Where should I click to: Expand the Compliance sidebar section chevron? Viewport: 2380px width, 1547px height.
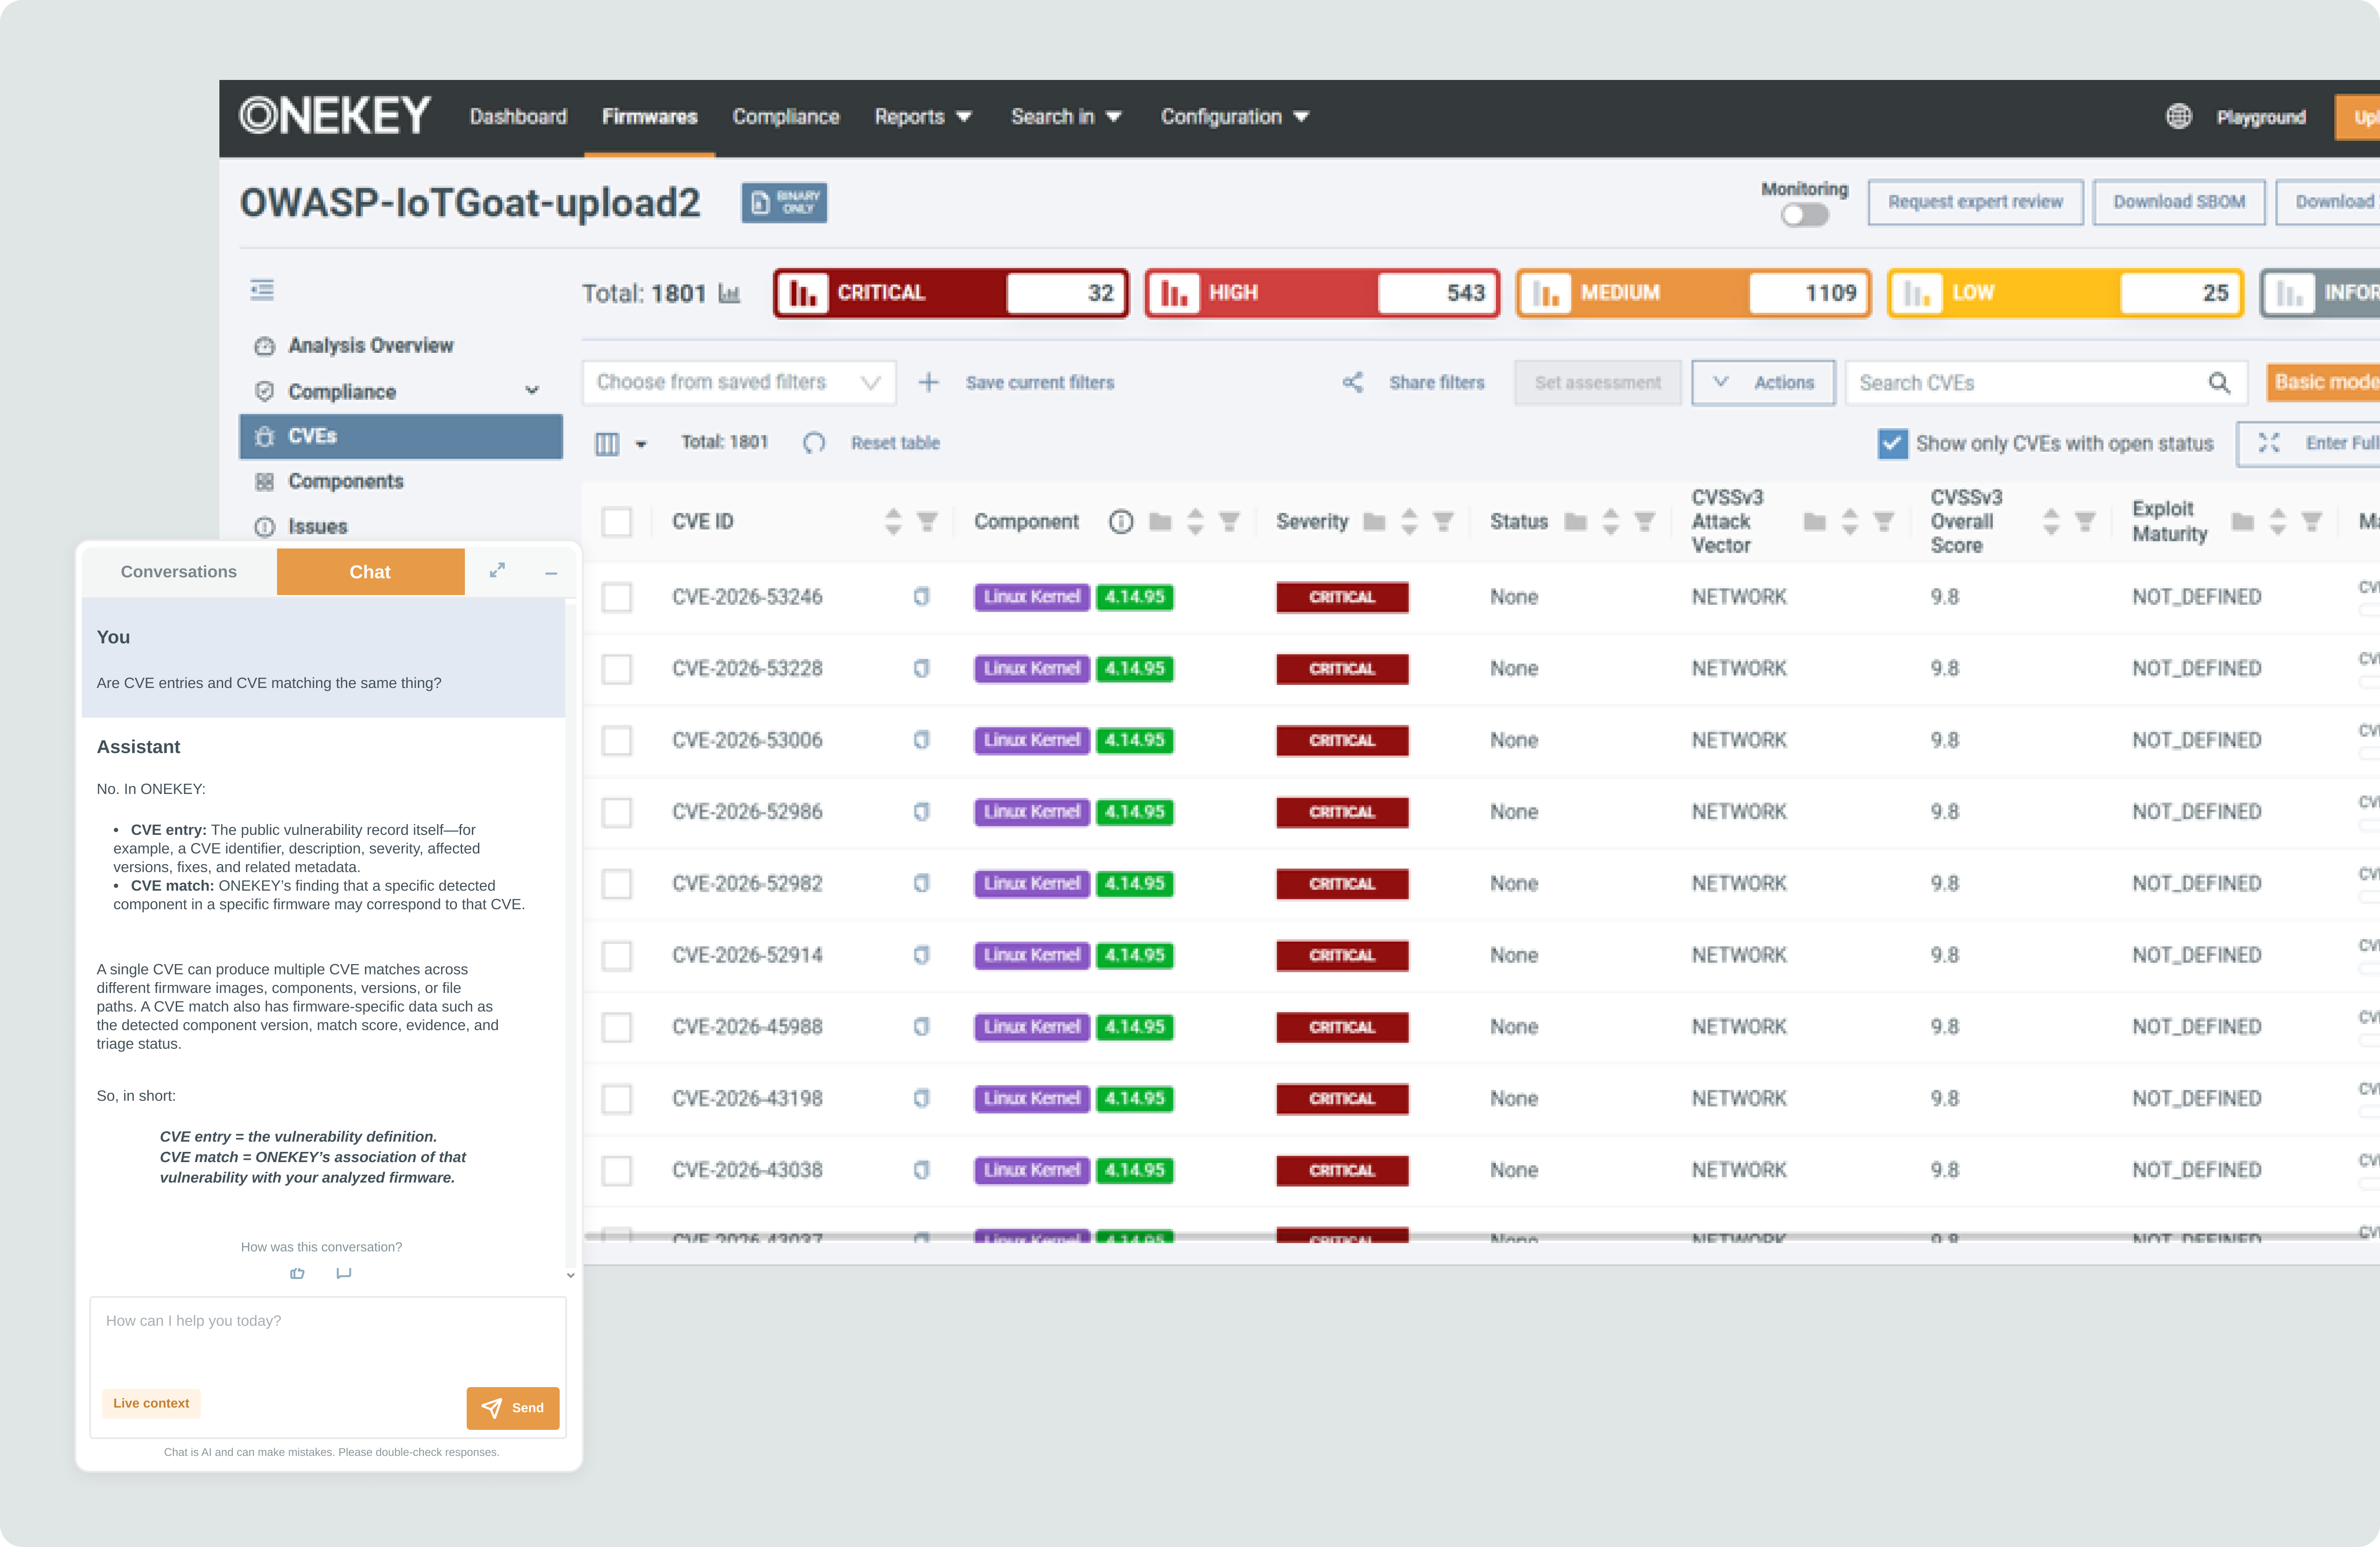[x=532, y=391]
